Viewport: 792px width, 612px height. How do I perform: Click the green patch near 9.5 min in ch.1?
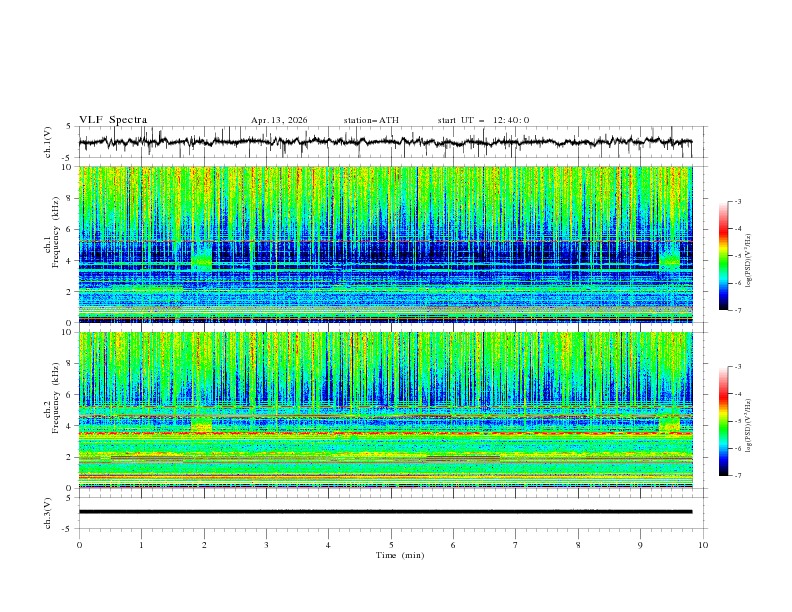point(670,258)
